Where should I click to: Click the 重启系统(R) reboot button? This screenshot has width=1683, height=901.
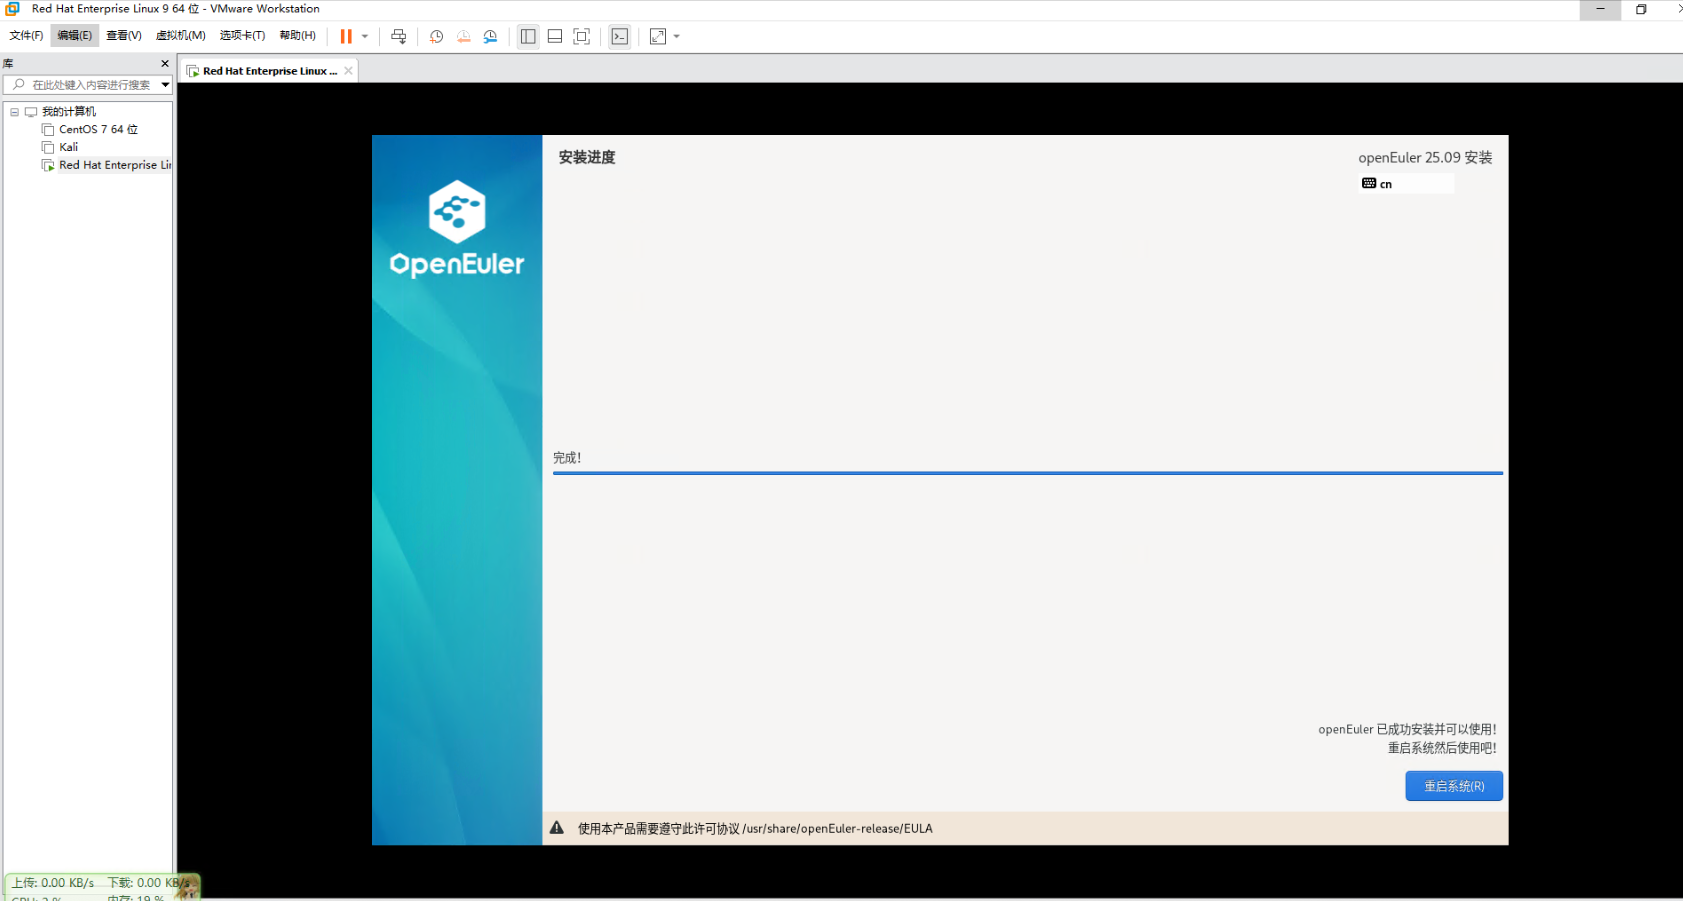[x=1454, y=786]
